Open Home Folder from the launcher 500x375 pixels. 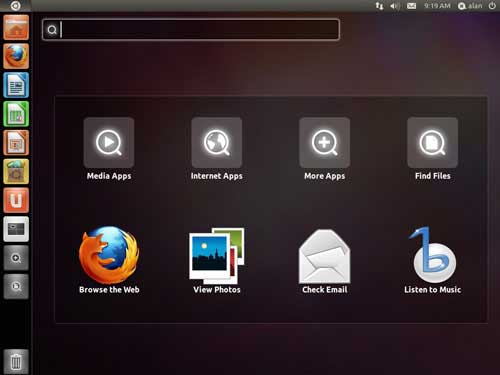(x=16, y=27)
